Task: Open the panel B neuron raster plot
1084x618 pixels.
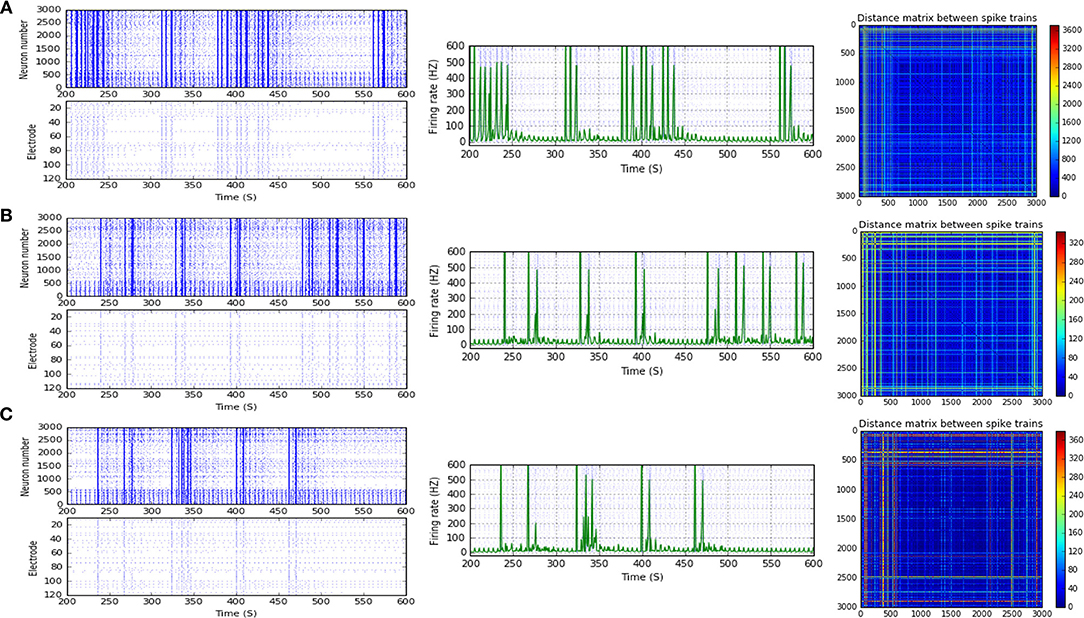Action: click(236, 256)
